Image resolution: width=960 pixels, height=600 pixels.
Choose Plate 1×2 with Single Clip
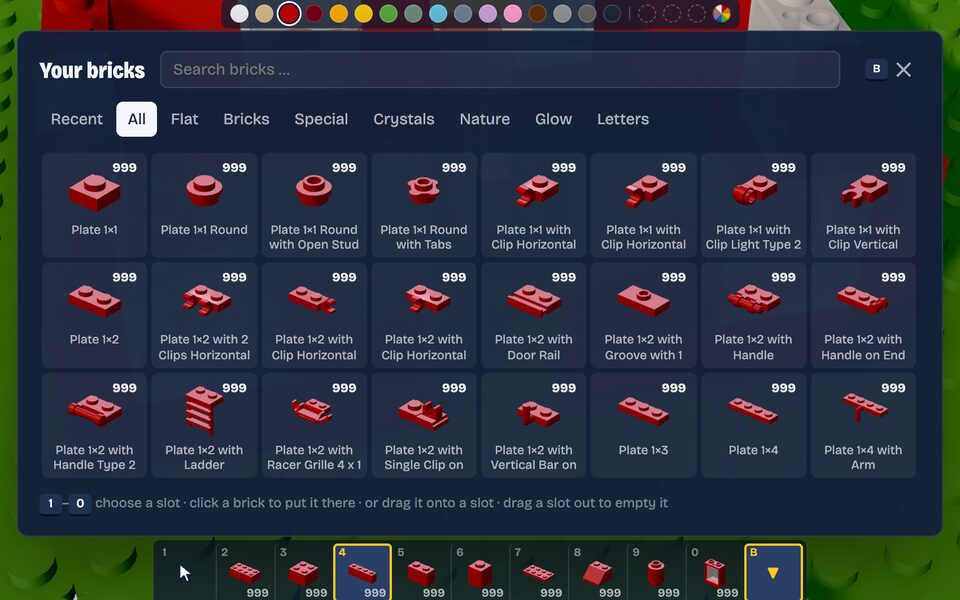coord(424,426)
